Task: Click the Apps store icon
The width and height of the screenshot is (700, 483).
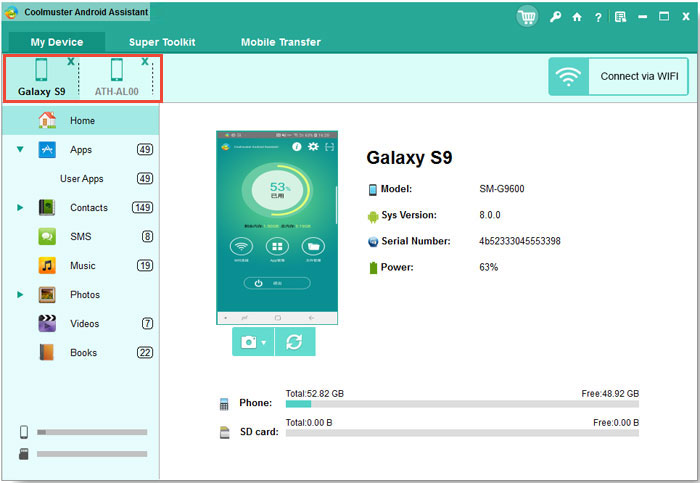Action: click(47, 150)
